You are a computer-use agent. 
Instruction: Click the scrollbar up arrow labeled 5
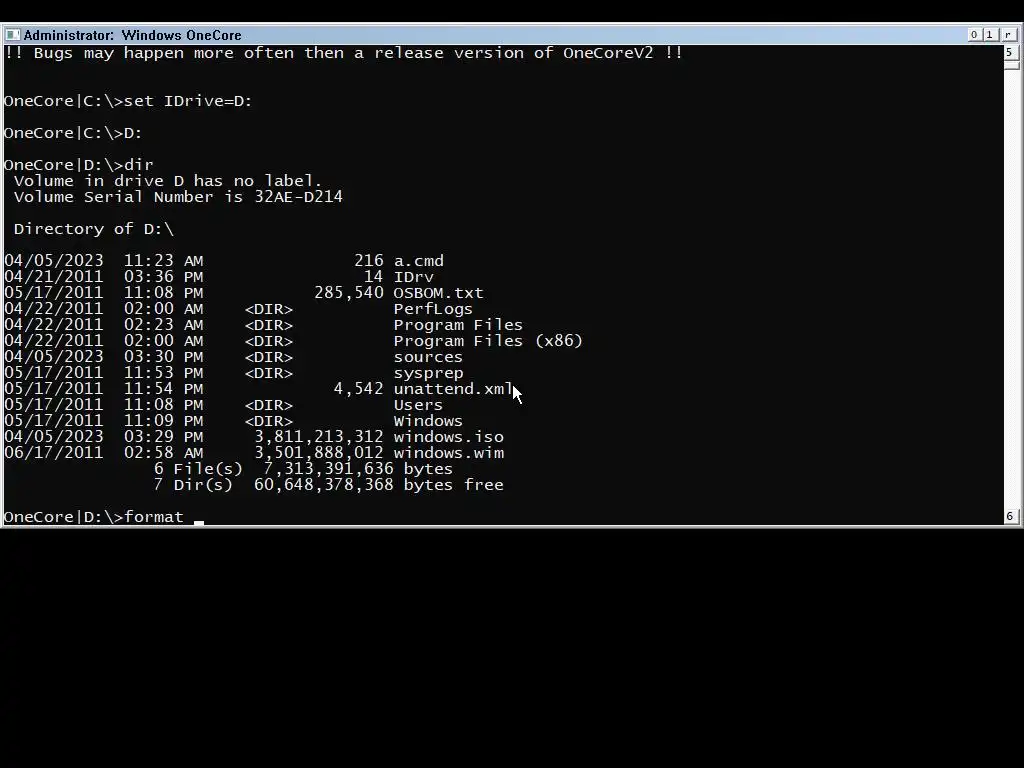pyautogui.click(x=1010, y=52)
